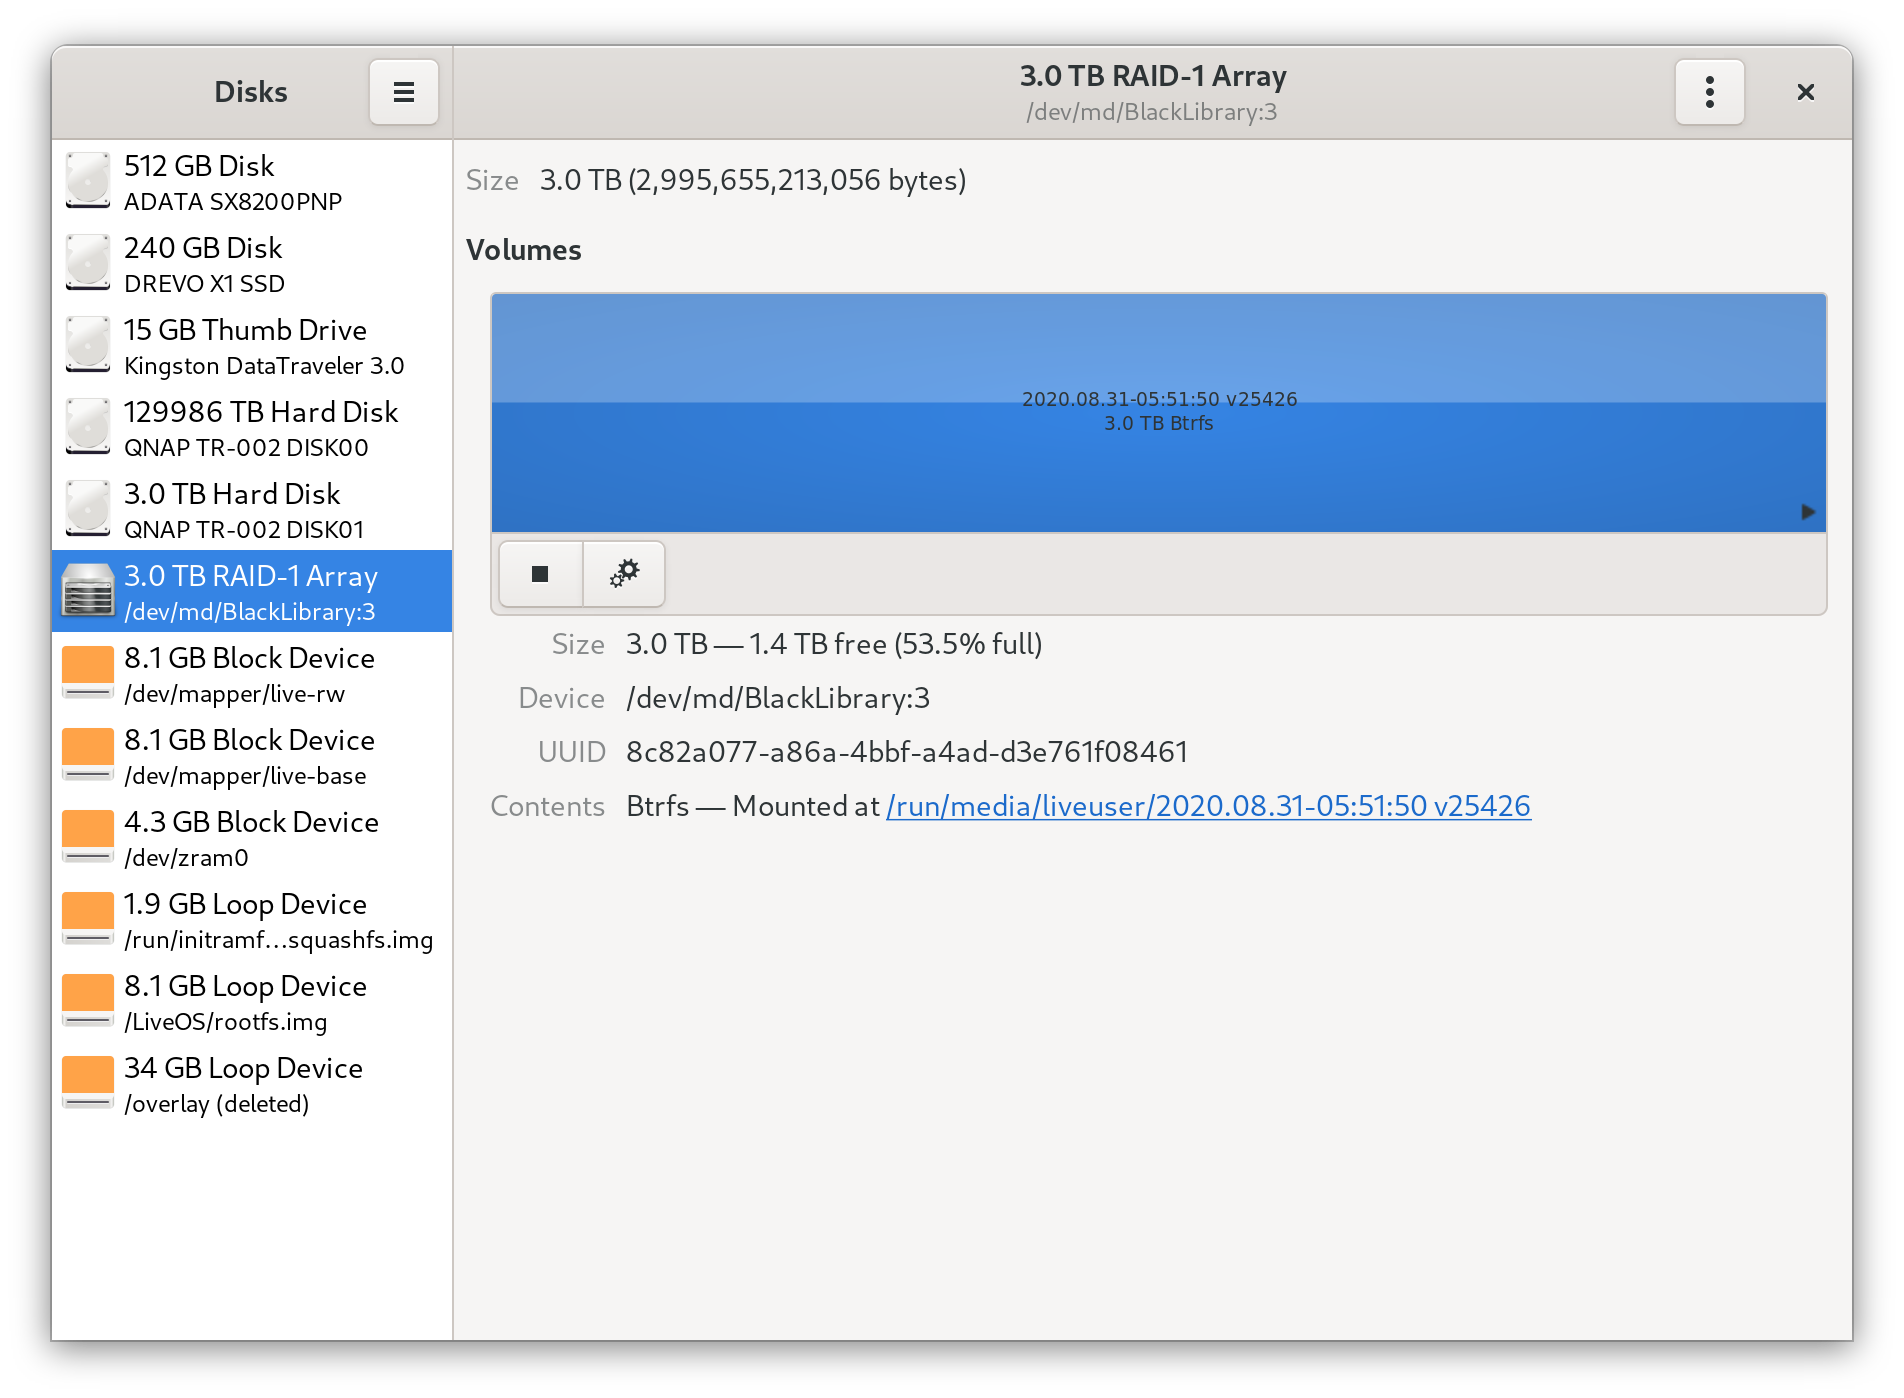Select the 240 GB Disk DREVO X1 SSD
Viewport: 1904px width, 1398px height.
click(252, 263)
